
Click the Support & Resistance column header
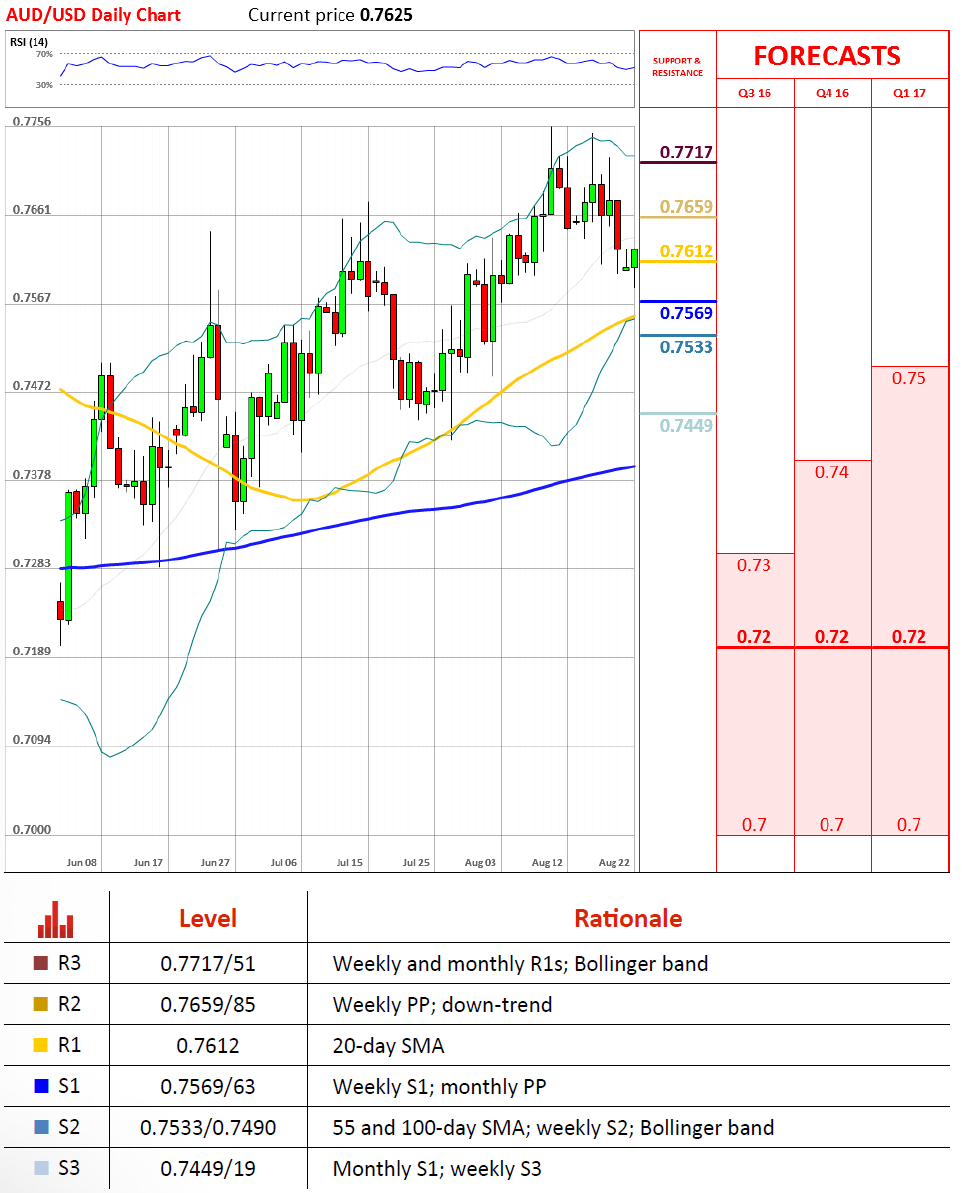point(677,67)
